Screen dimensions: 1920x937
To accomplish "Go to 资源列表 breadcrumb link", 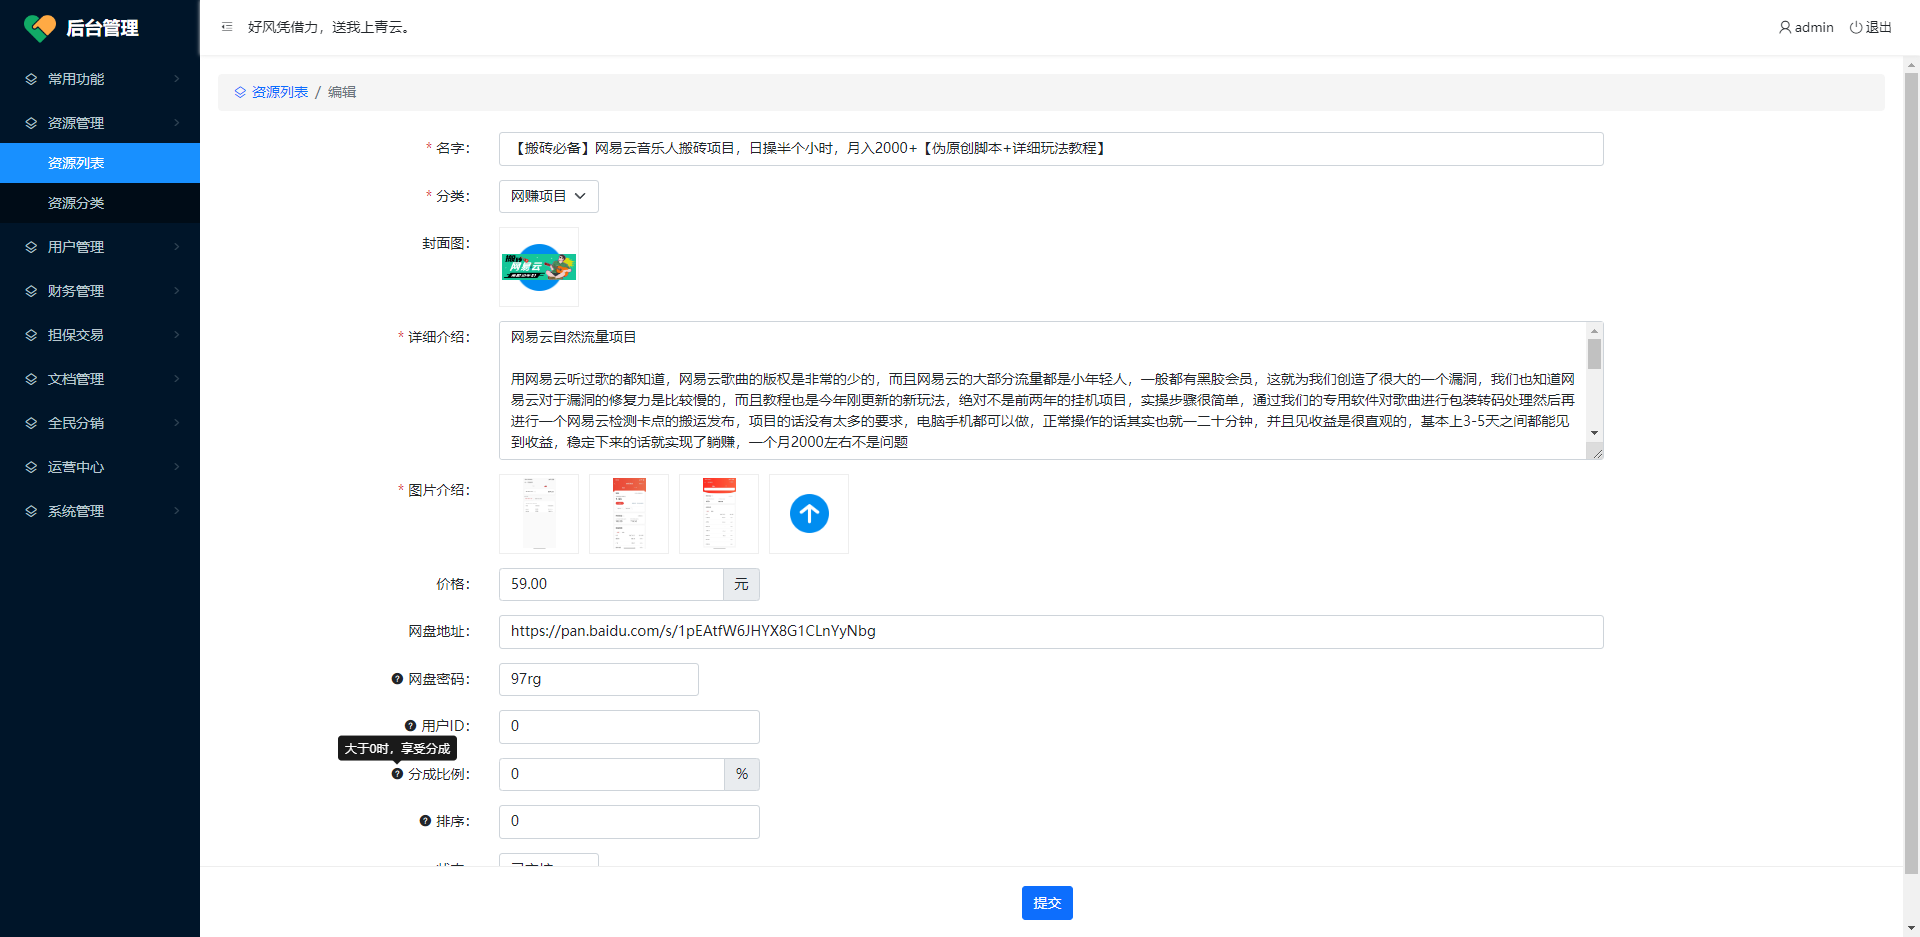I will click(279, 92).
